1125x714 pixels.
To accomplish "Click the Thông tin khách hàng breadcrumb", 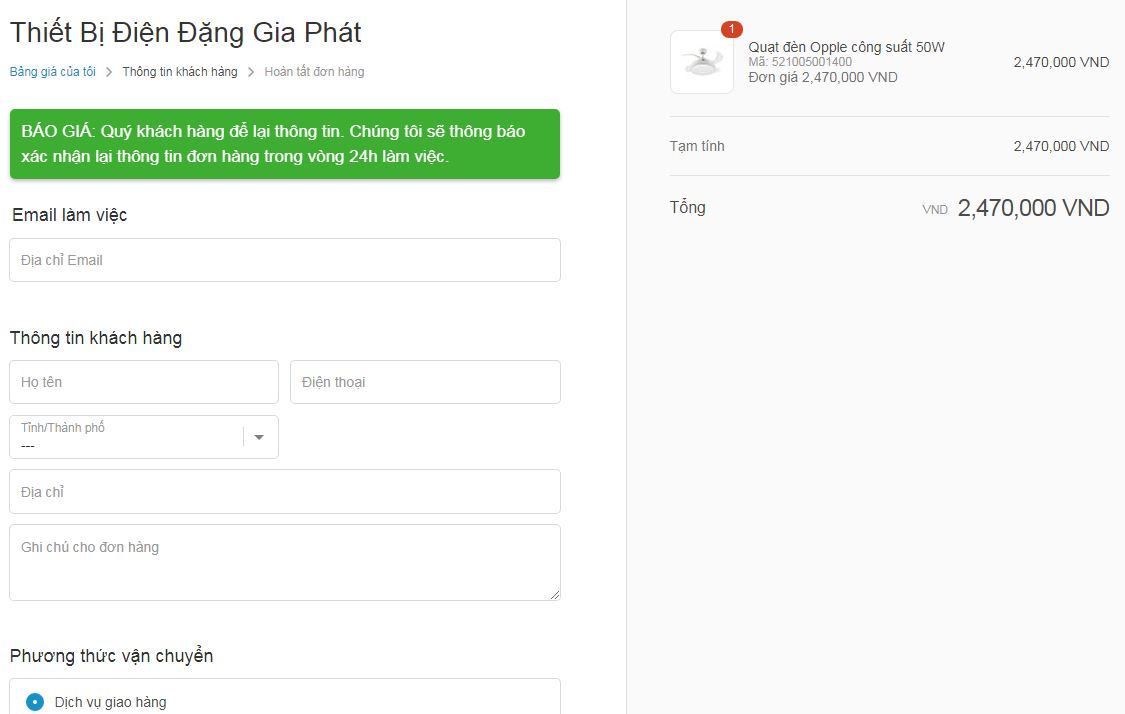I will [x=179, y=72].
